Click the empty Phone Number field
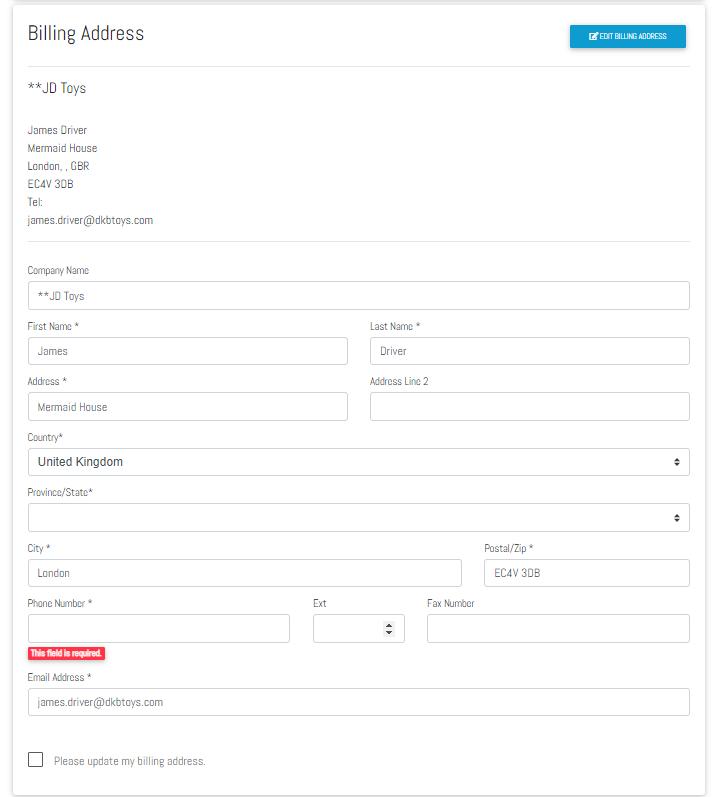This screenshot has height=797, width=719. coord(159,628)
